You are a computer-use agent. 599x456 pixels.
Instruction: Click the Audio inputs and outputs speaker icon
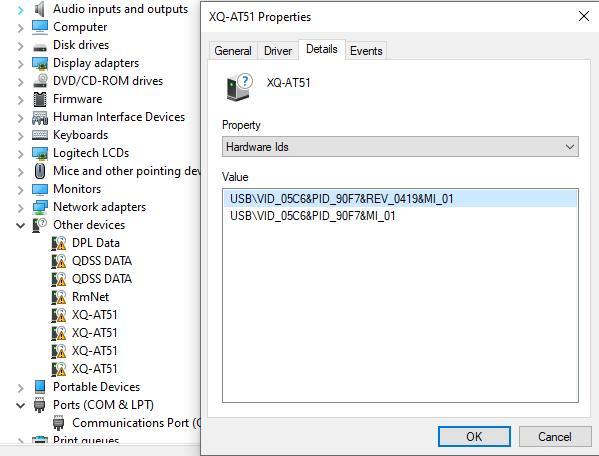point(40,9)
